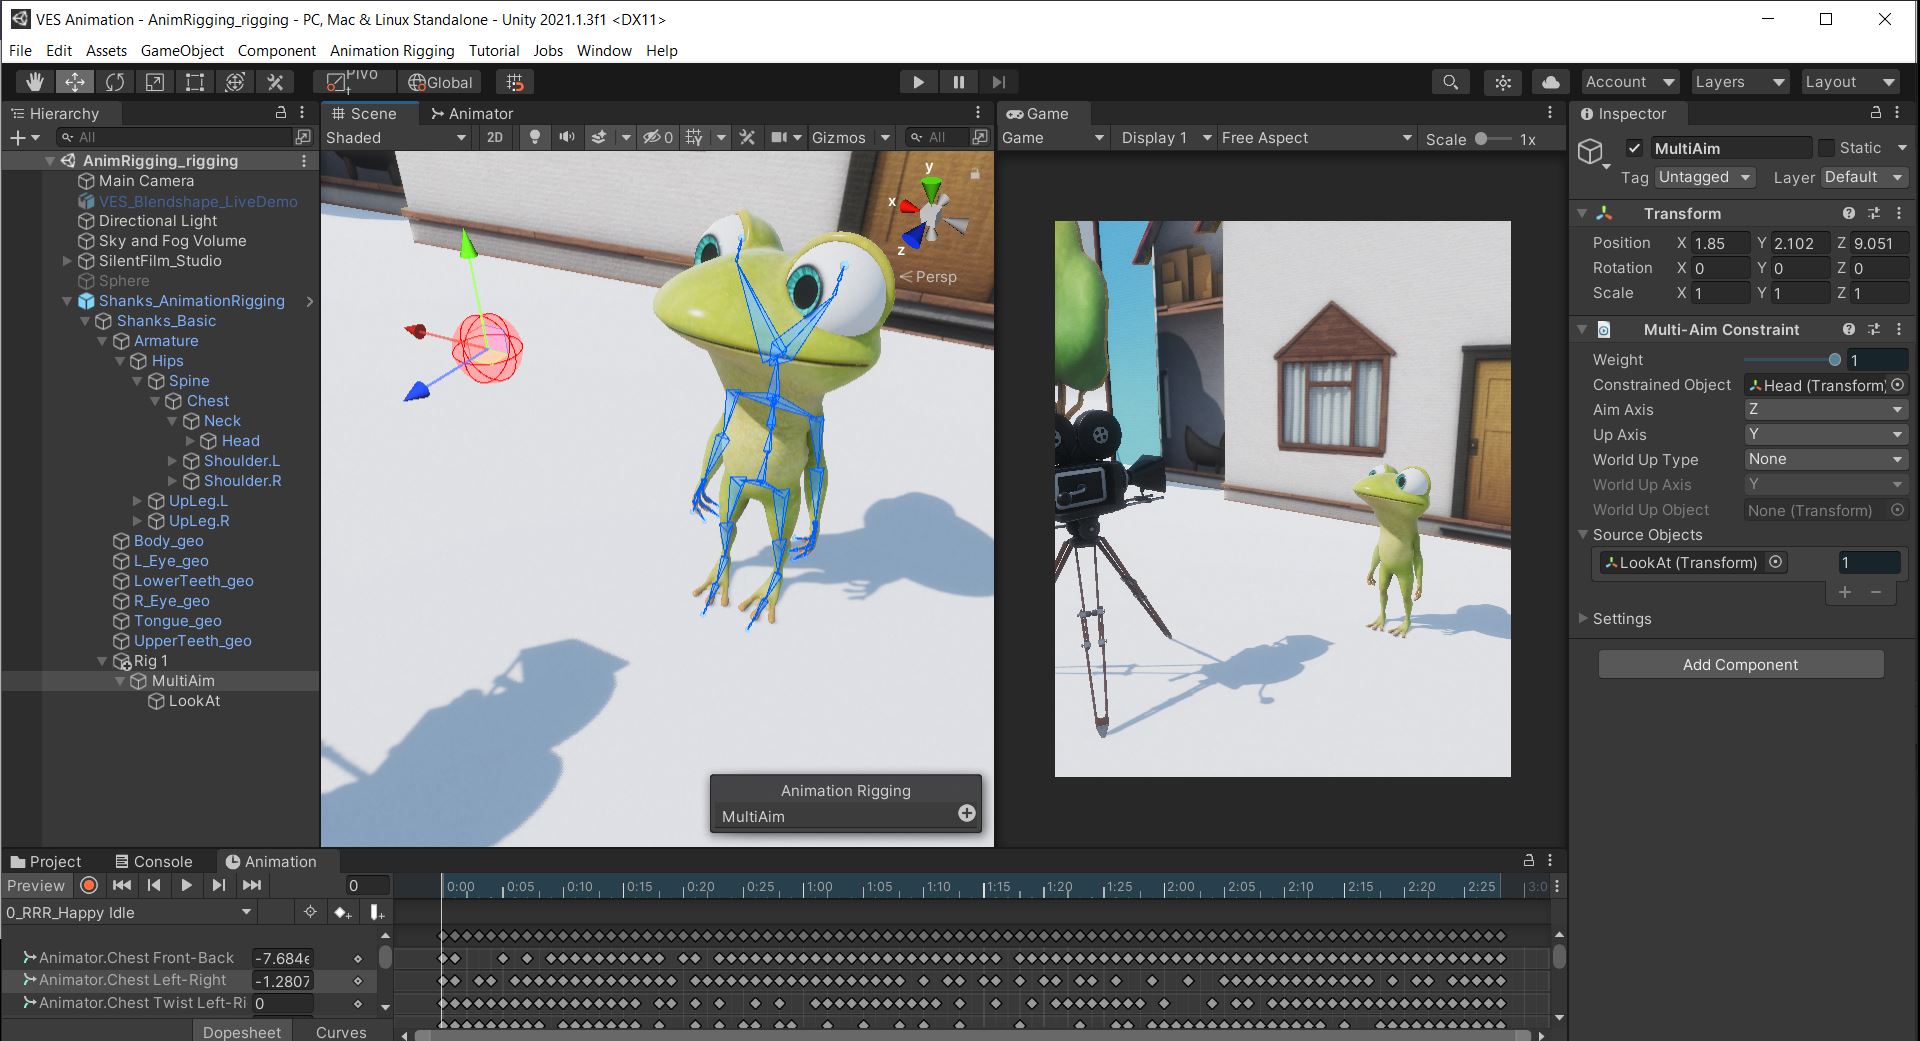Select the Rect transform tool

[x=194, y=82]
